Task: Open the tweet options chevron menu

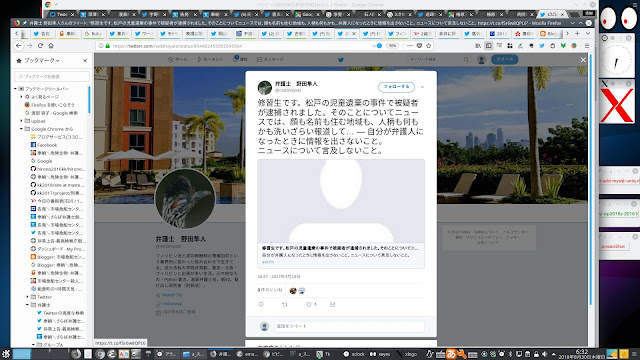Action: point(422,87)
